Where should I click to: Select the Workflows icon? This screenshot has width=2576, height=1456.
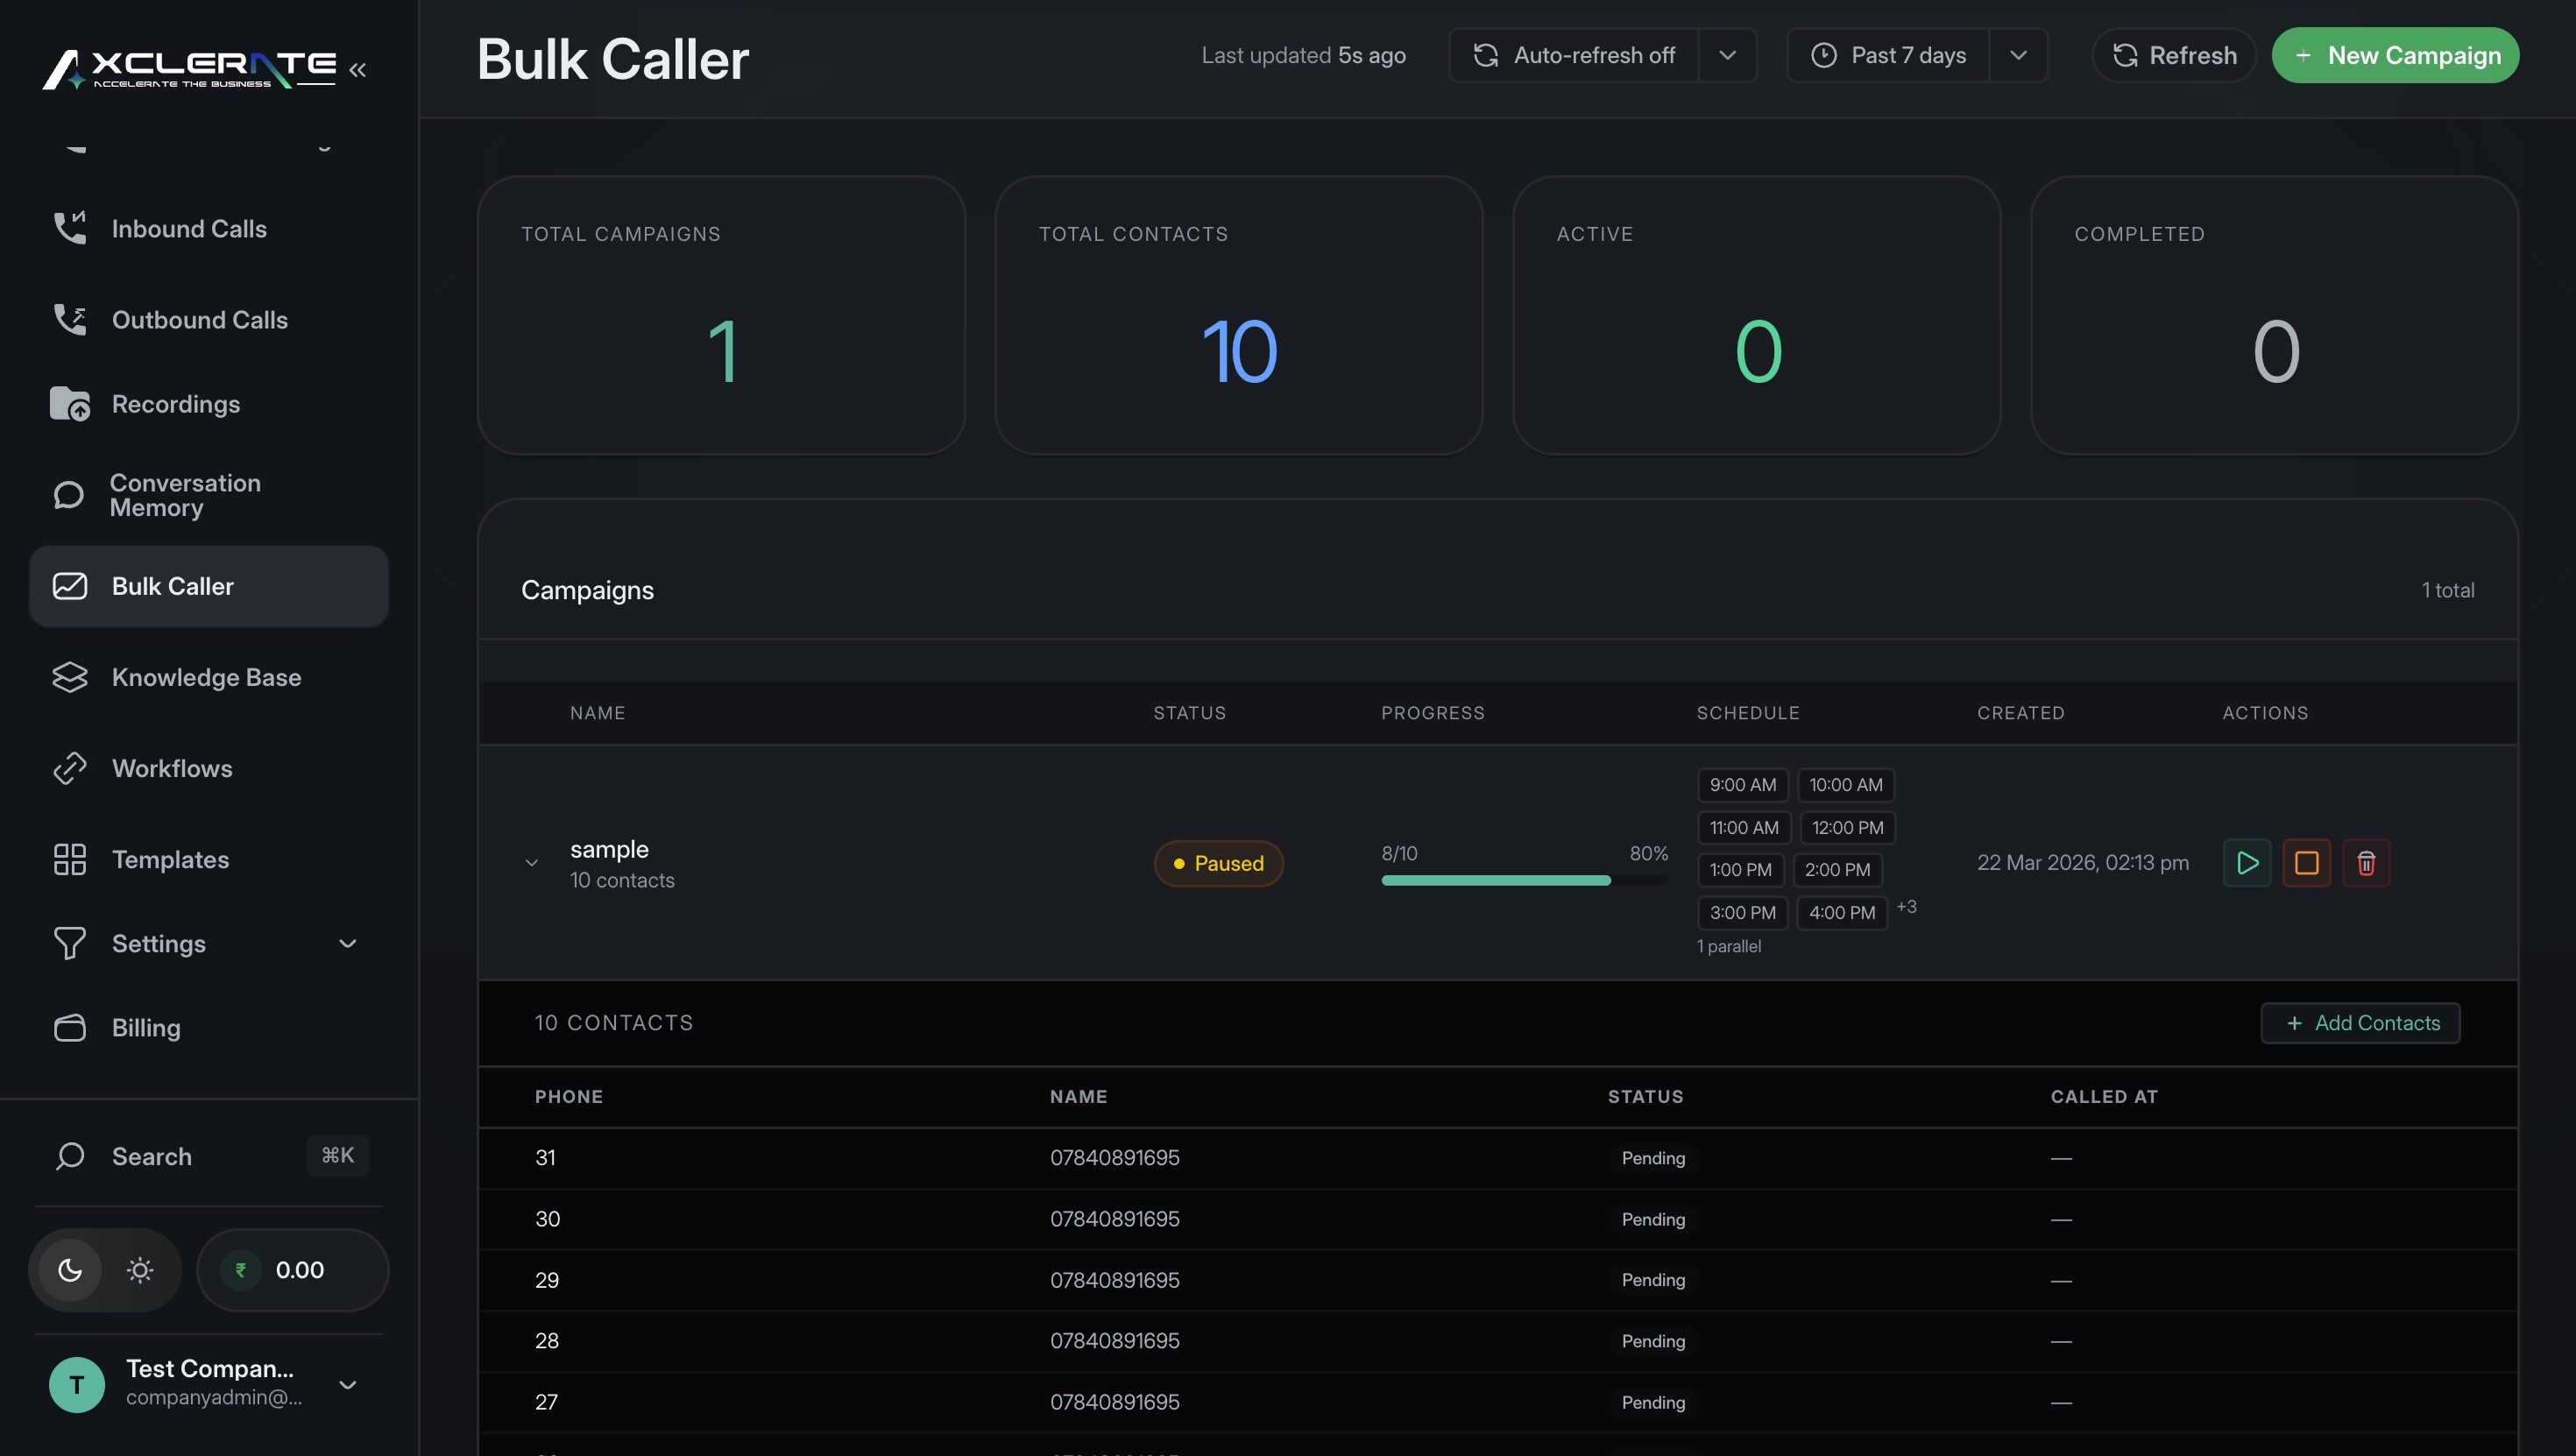[x=69, y=768]
